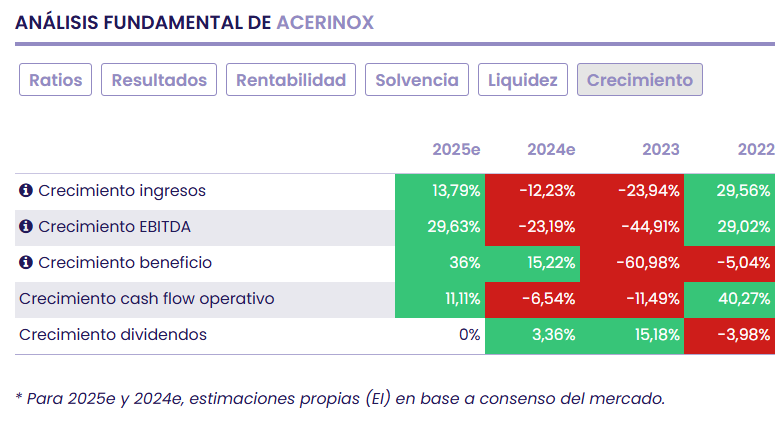Switch to the Resultados tab
Viewport: 783px width, 422px height.
[x=159, y=80]
